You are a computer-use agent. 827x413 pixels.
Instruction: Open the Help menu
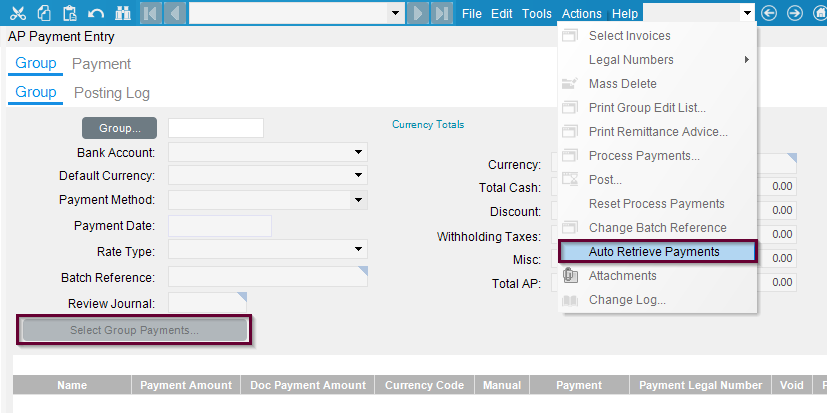point(625,14)
